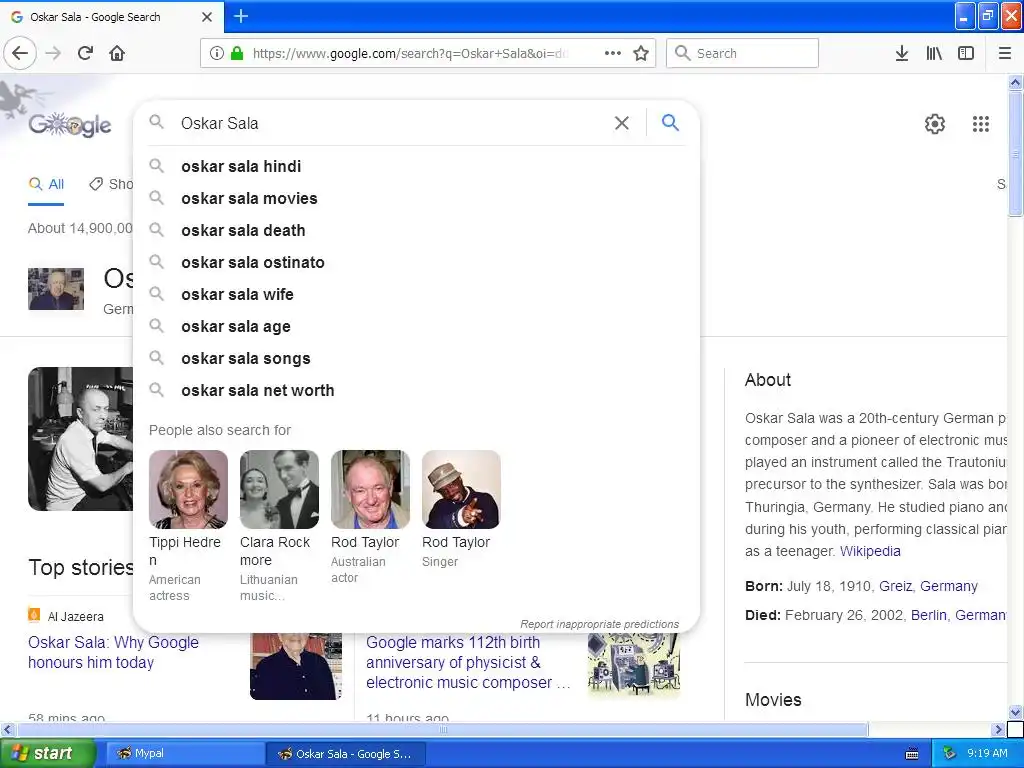Click the green padlock security icon
The width and height of the screenshot is (1024, 768).
click(236, 53)
